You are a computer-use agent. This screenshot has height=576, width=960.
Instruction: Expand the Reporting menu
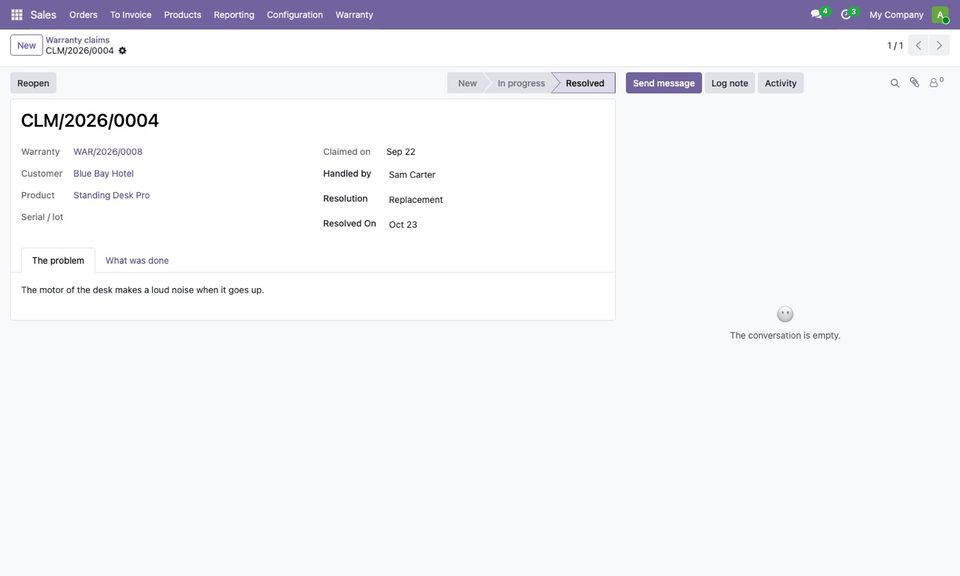point(234,15)
